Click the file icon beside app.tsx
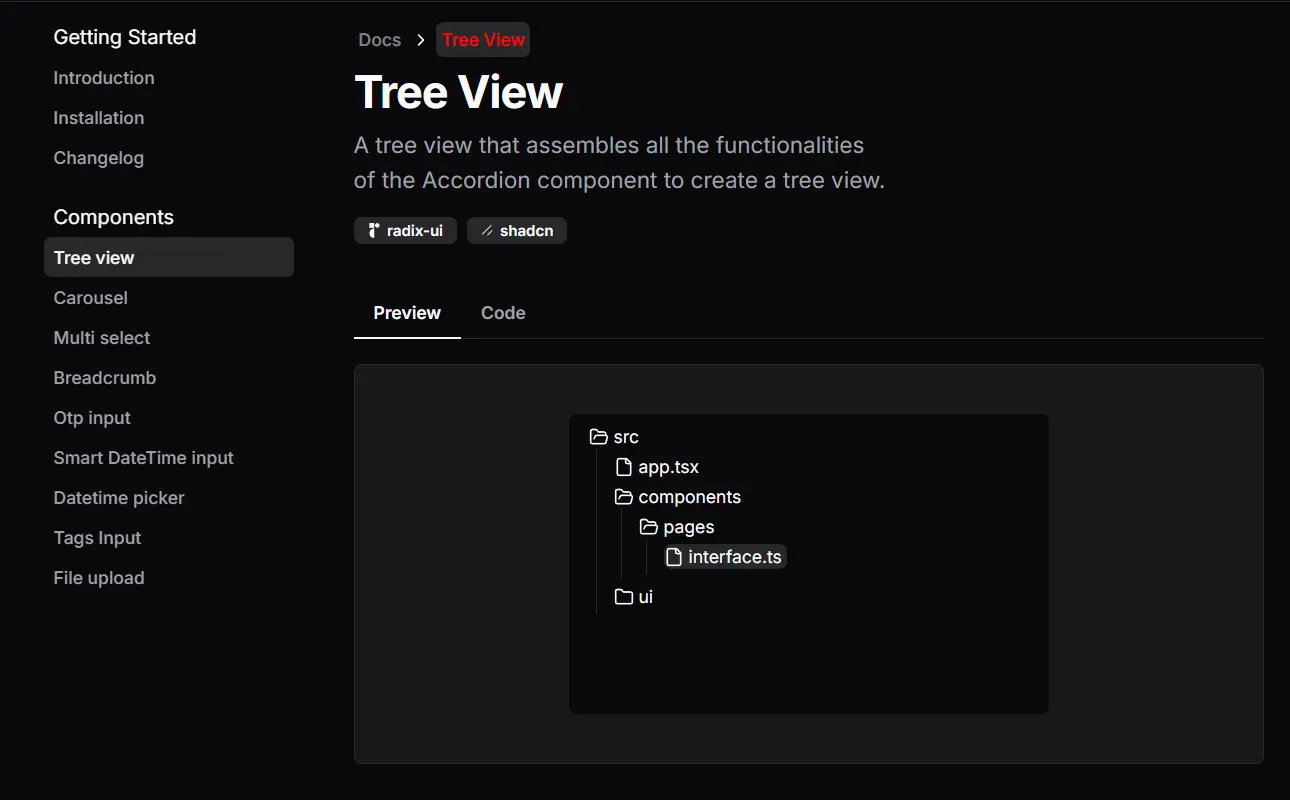This screenshot has width=1290, height=800. pos(623,466)
